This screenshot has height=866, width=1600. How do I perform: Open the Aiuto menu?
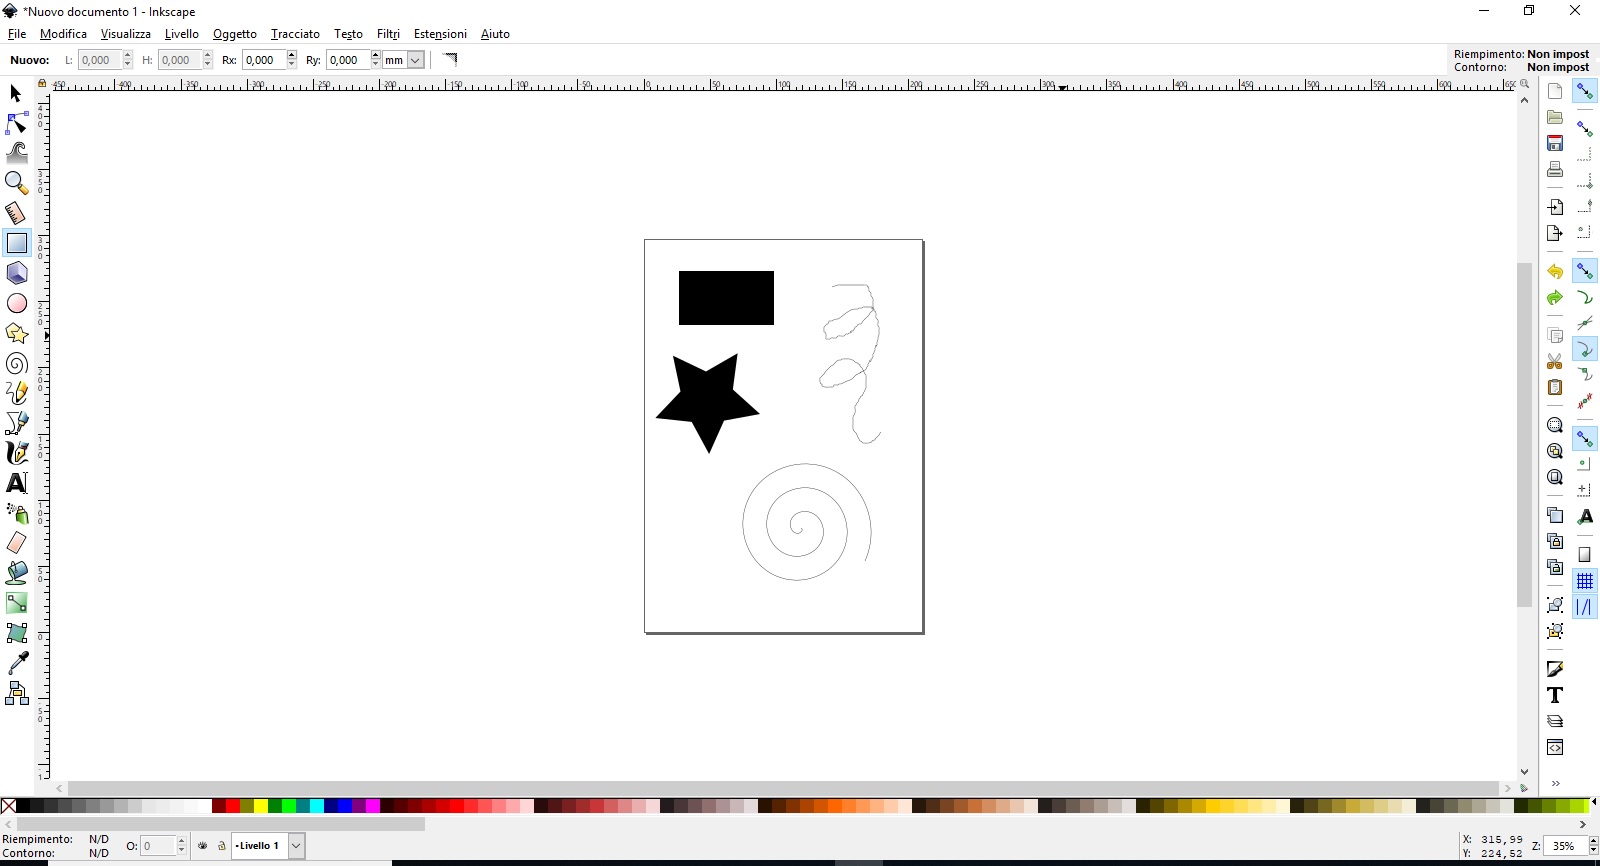click(x=495, y=34)
